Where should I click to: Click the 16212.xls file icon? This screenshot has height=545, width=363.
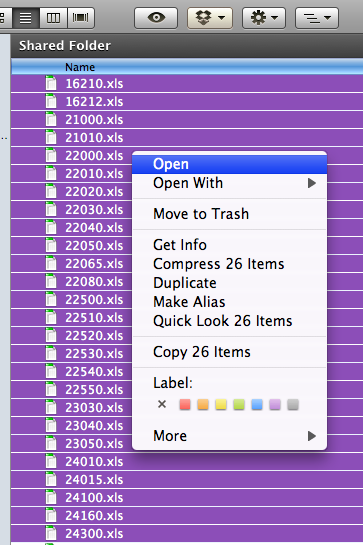pos(51,101)
